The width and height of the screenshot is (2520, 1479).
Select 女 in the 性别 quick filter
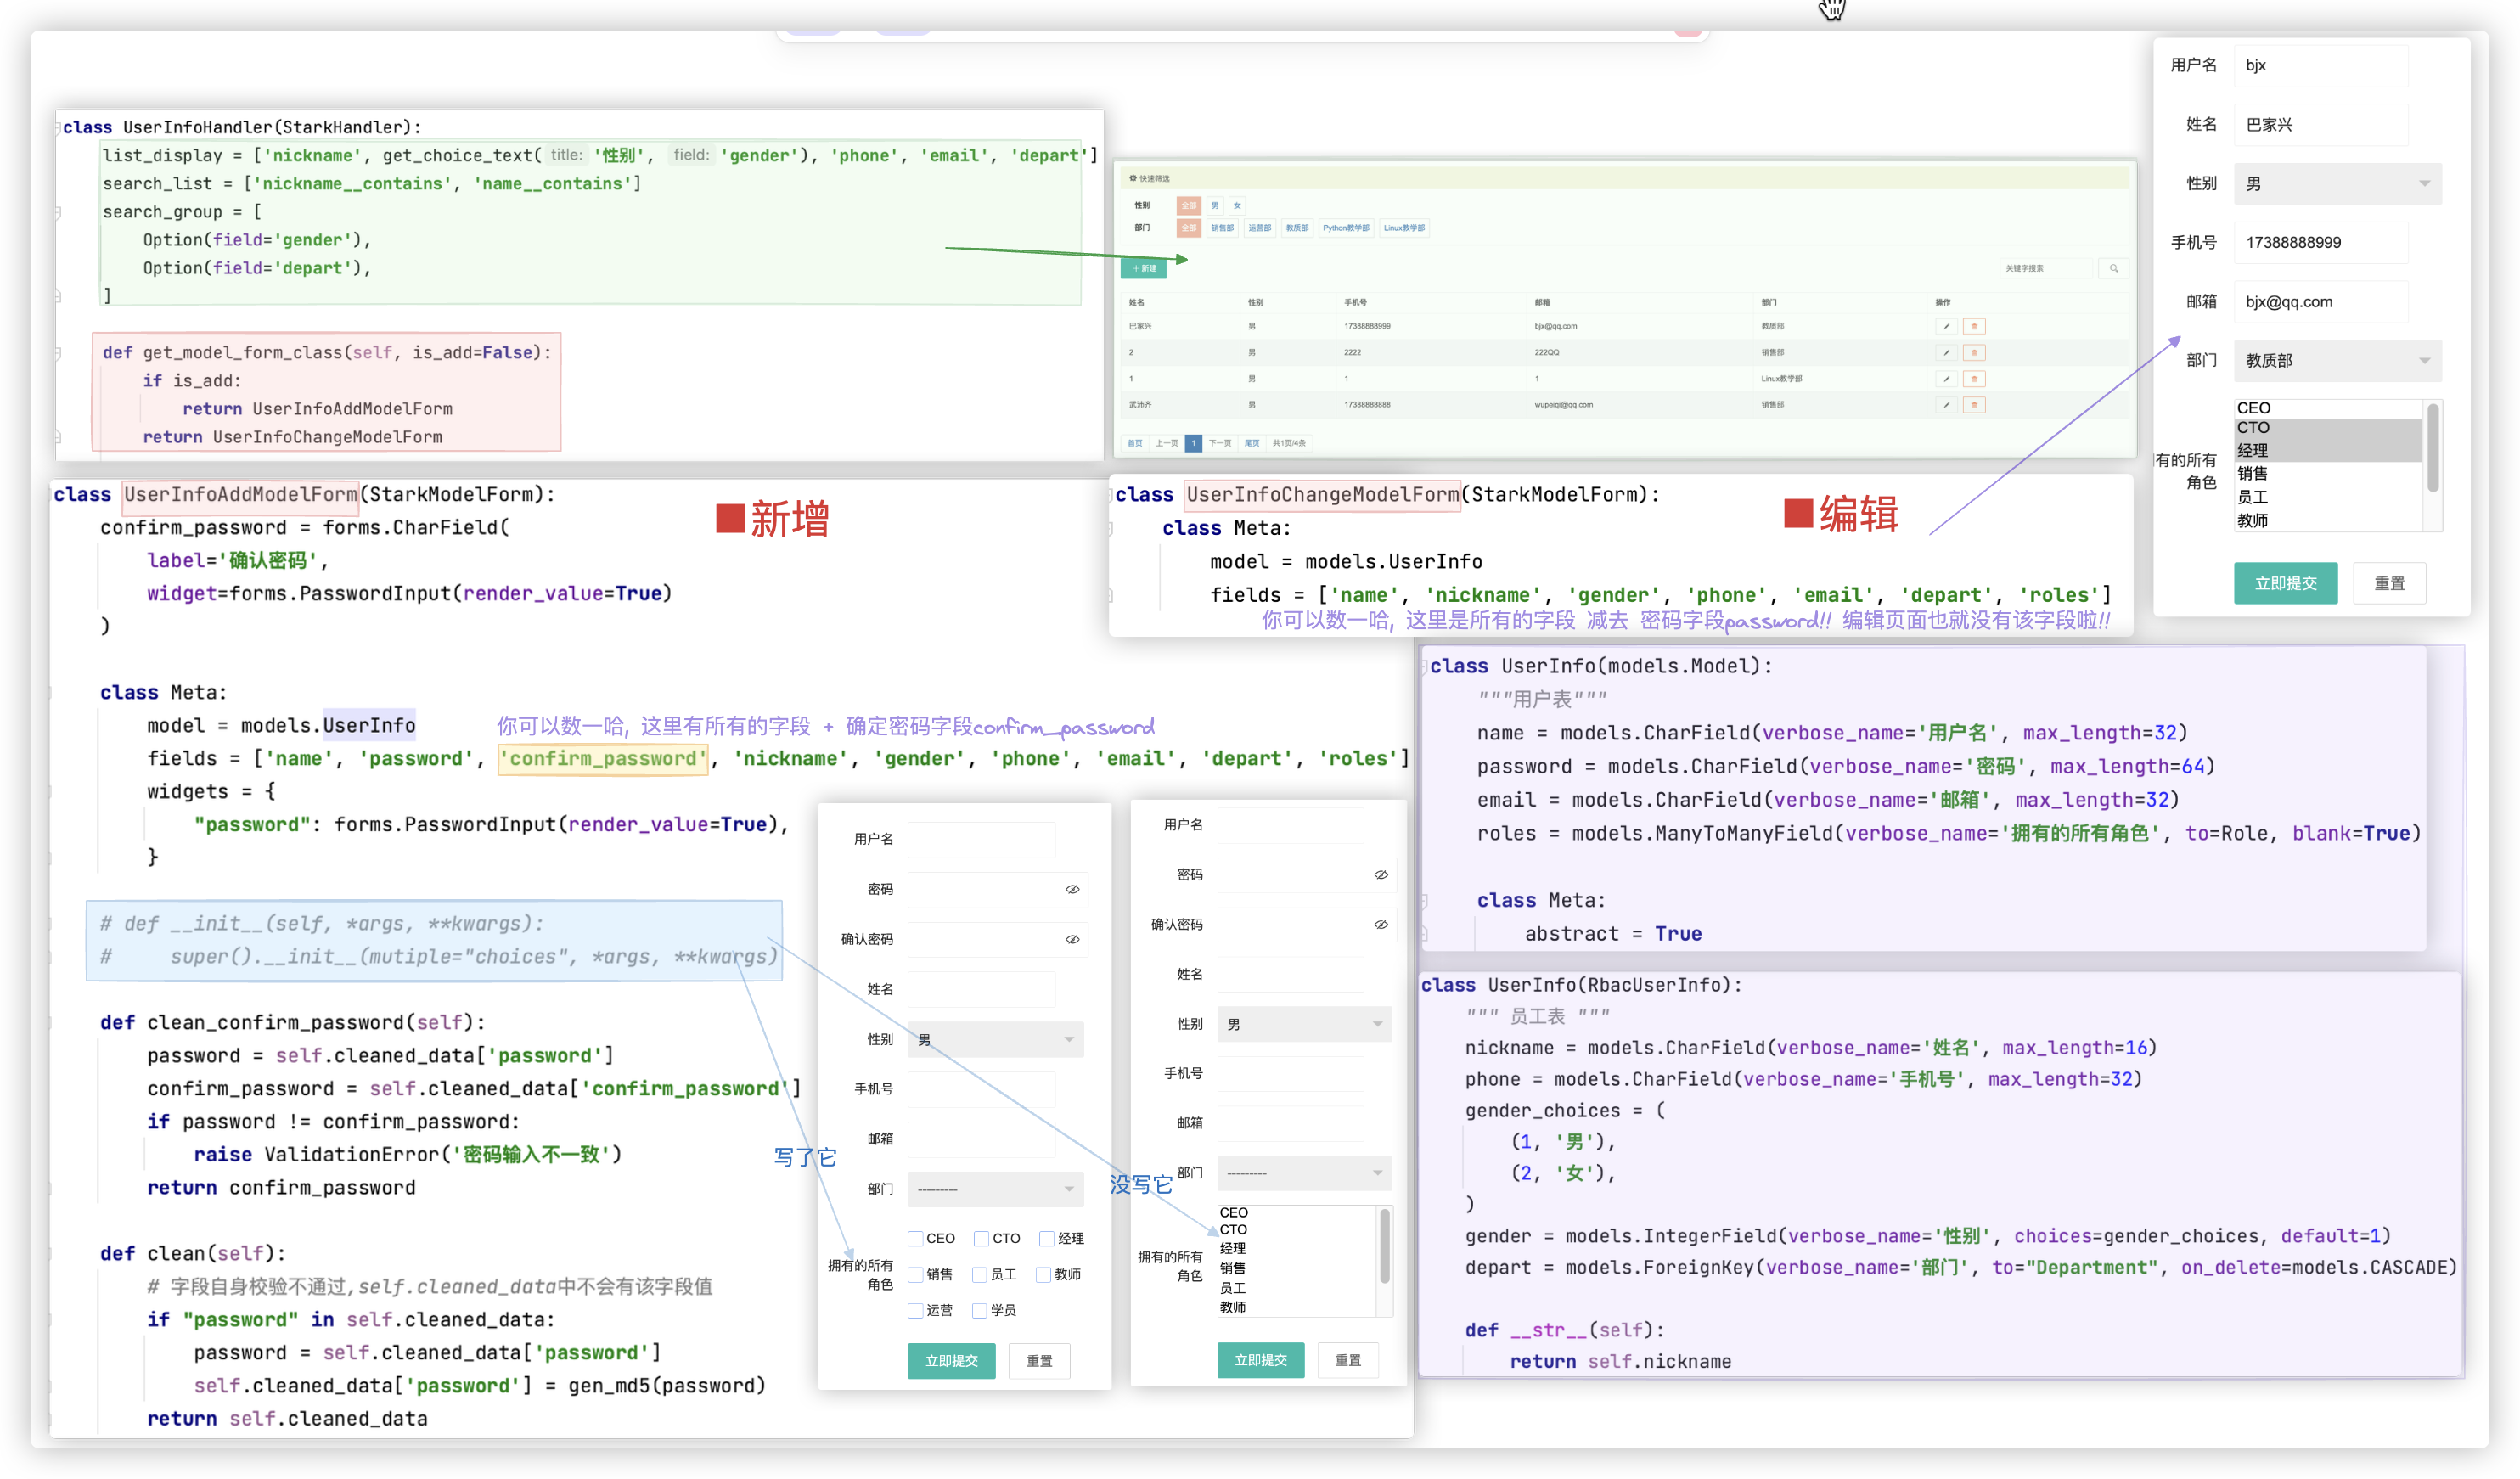click(x=1237, y=205)
